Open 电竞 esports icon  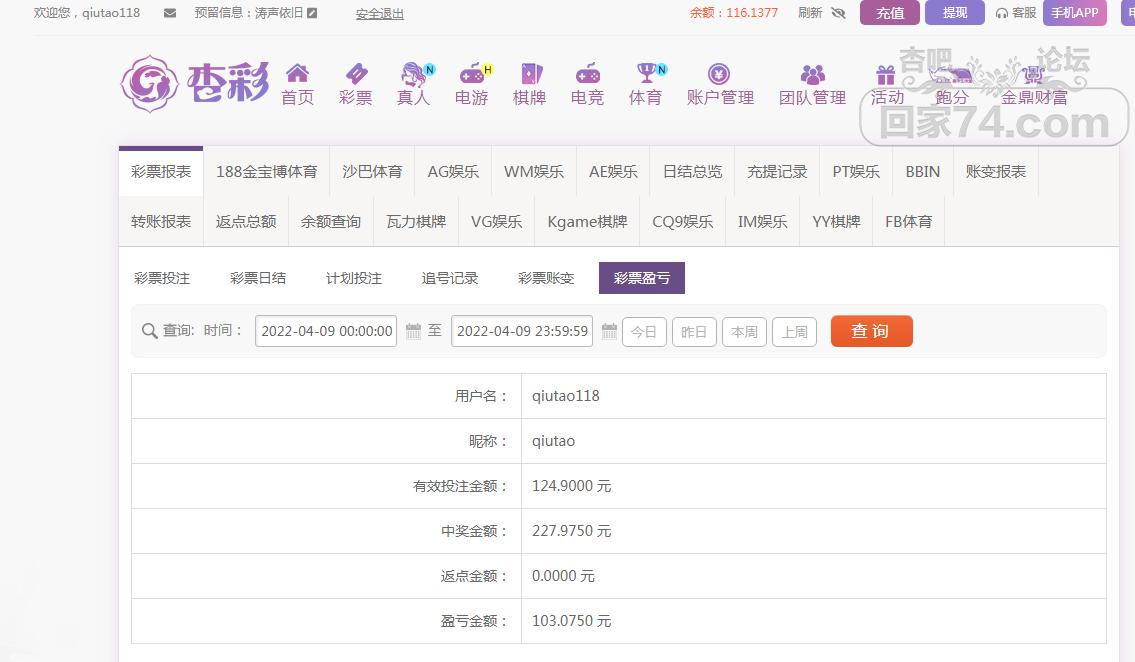tap(587, 73)
